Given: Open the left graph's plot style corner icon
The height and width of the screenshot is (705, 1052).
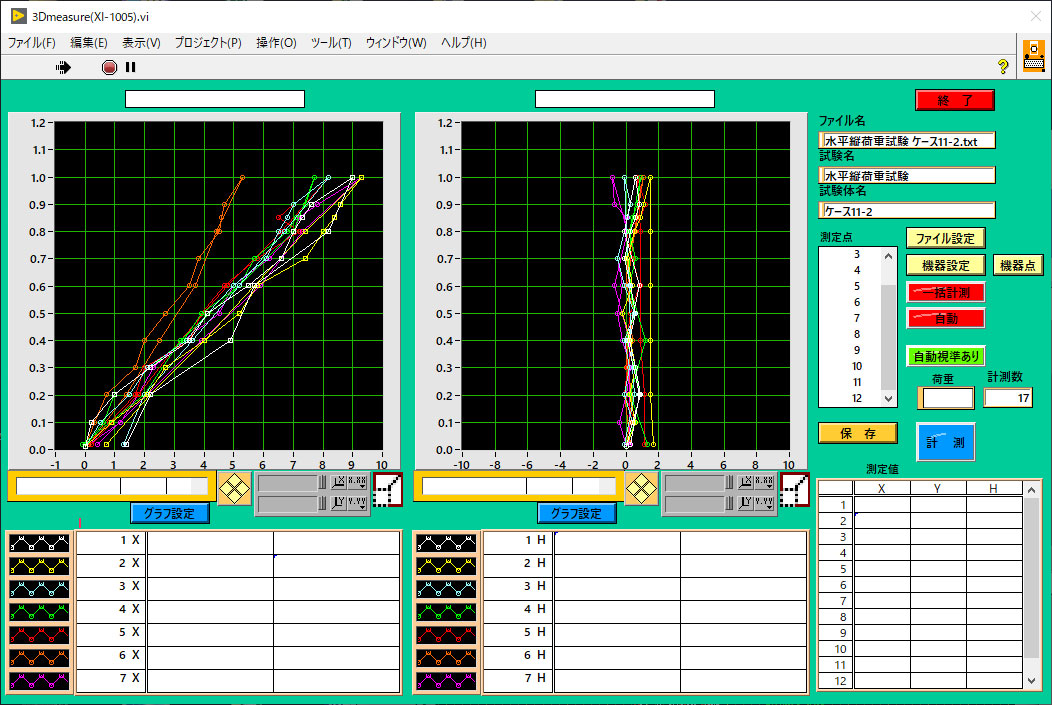Looking at the screenshot, I should (388, 490).
